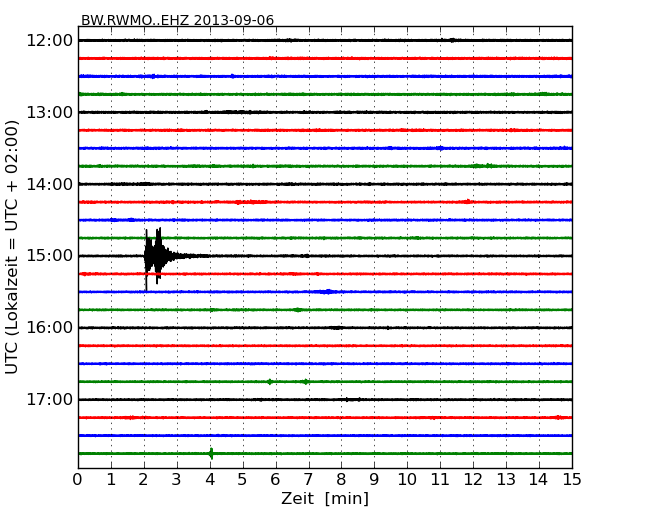
Task: Click the x-axis tick label 11
Action: pyautogui.click(x=440, y=480)
